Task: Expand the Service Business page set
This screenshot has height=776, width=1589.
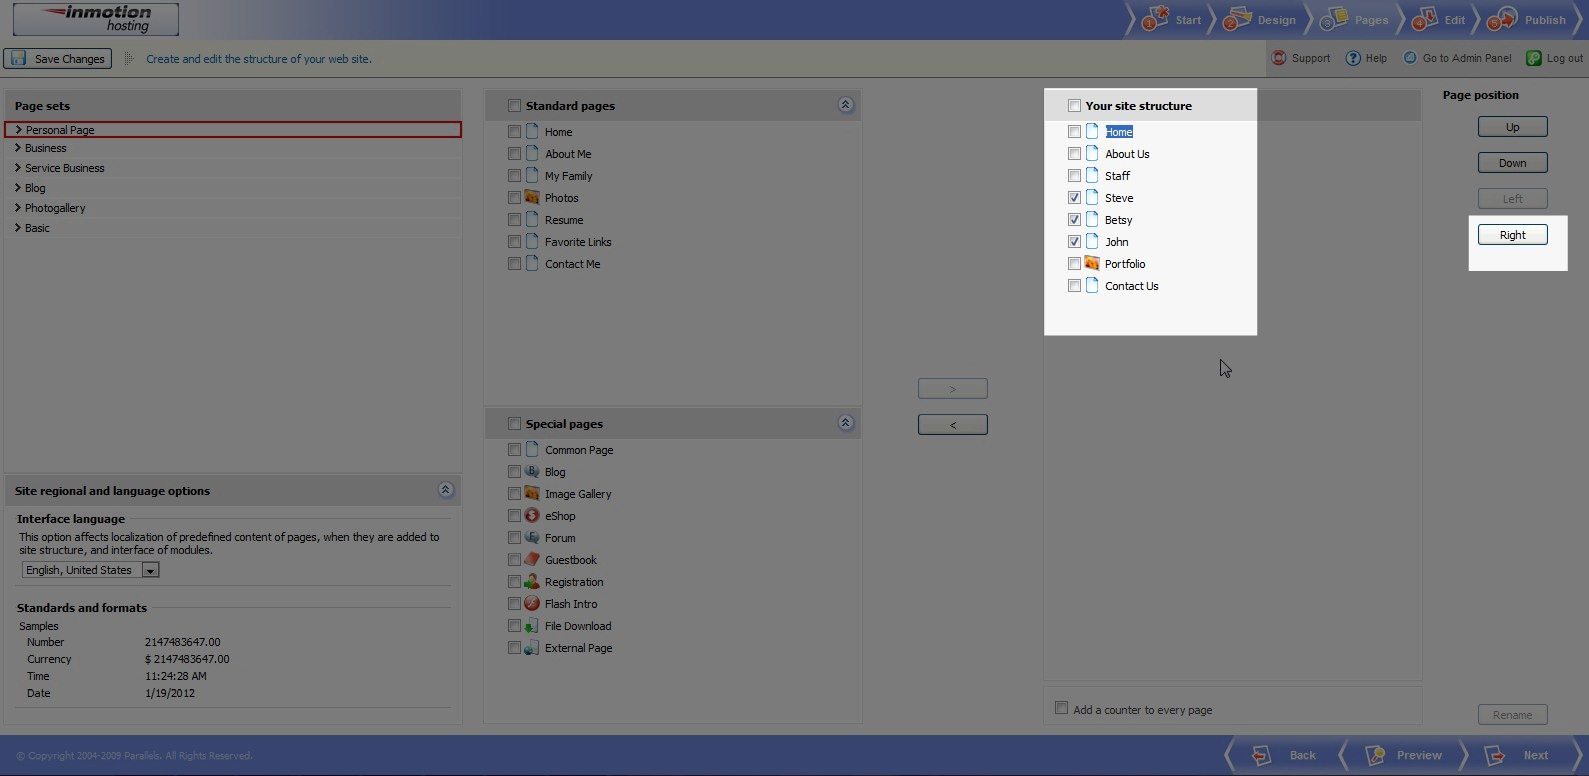Action: click(x=18, y=168)
